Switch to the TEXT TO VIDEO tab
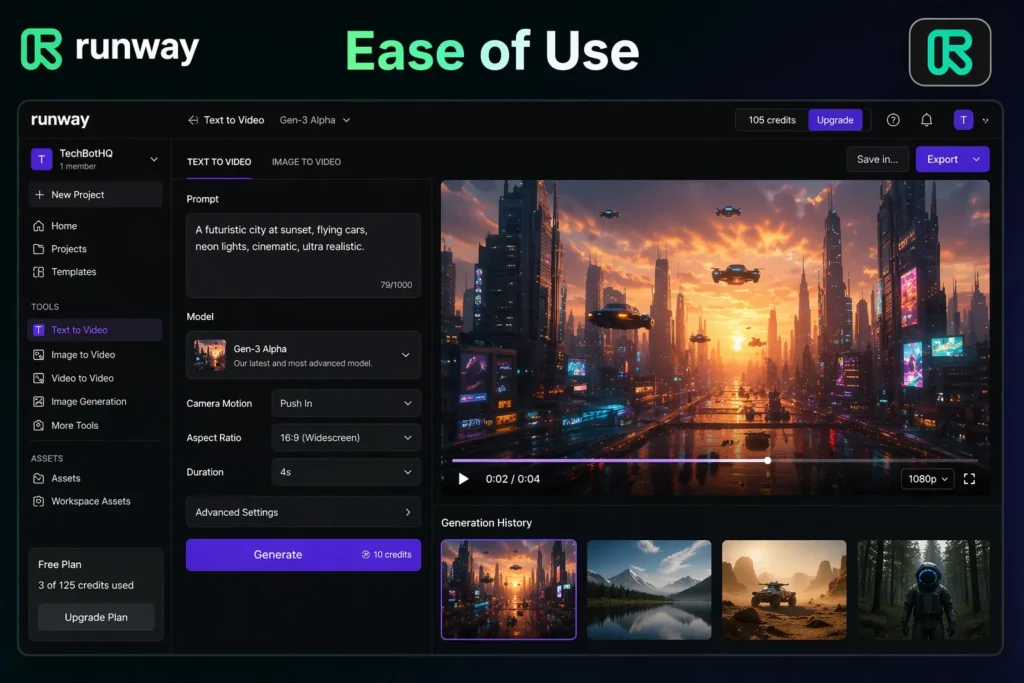Screen dimensions: 1024x683 pos(219,162)
